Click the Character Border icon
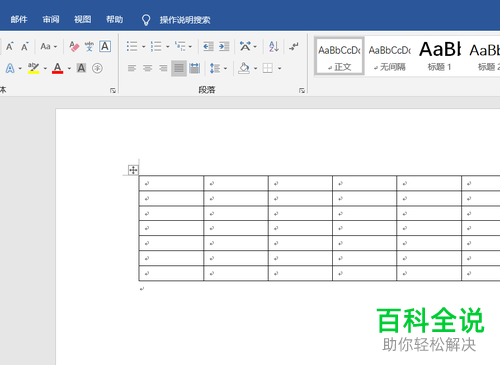The image size is (500, 365). pos(105,46)
